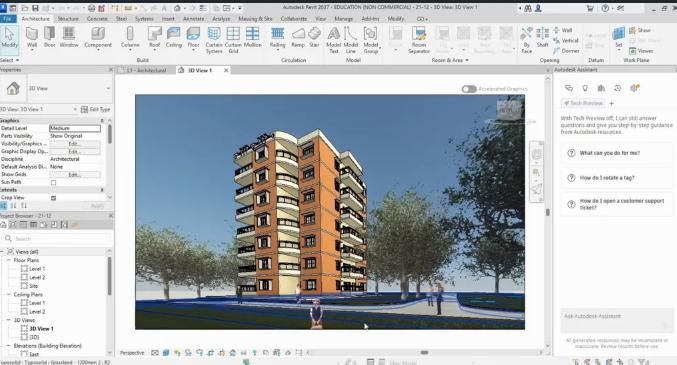This screenshot has width=677, height=365.
Task: Collapse the Ceiling Plans tree node
Action: (8, 295)
